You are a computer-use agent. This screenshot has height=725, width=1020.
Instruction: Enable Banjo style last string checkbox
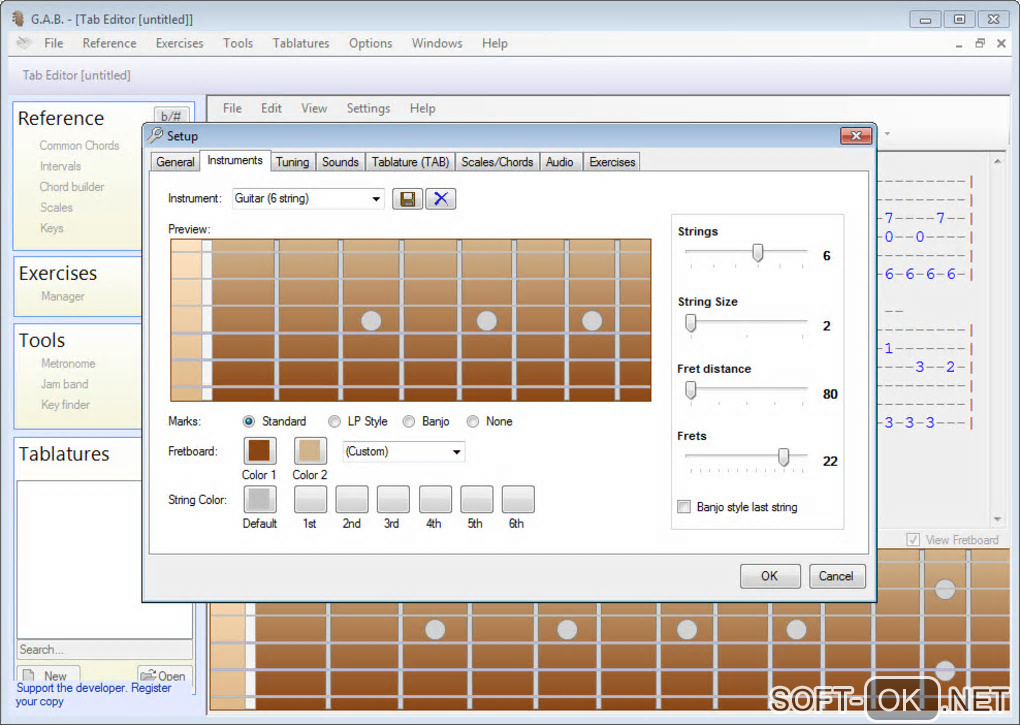[684, 507]
